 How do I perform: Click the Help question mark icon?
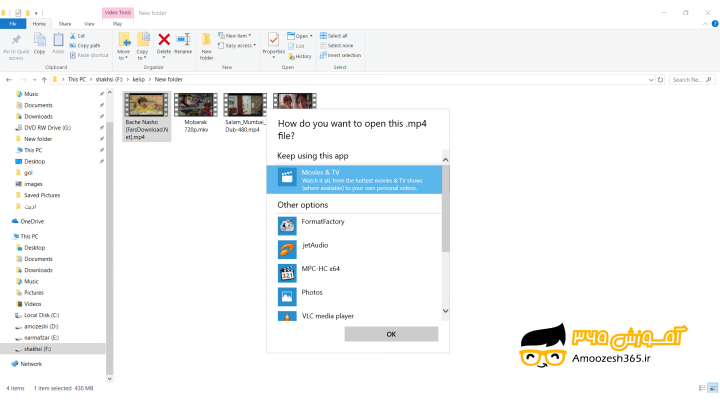[x=714, y=24]
